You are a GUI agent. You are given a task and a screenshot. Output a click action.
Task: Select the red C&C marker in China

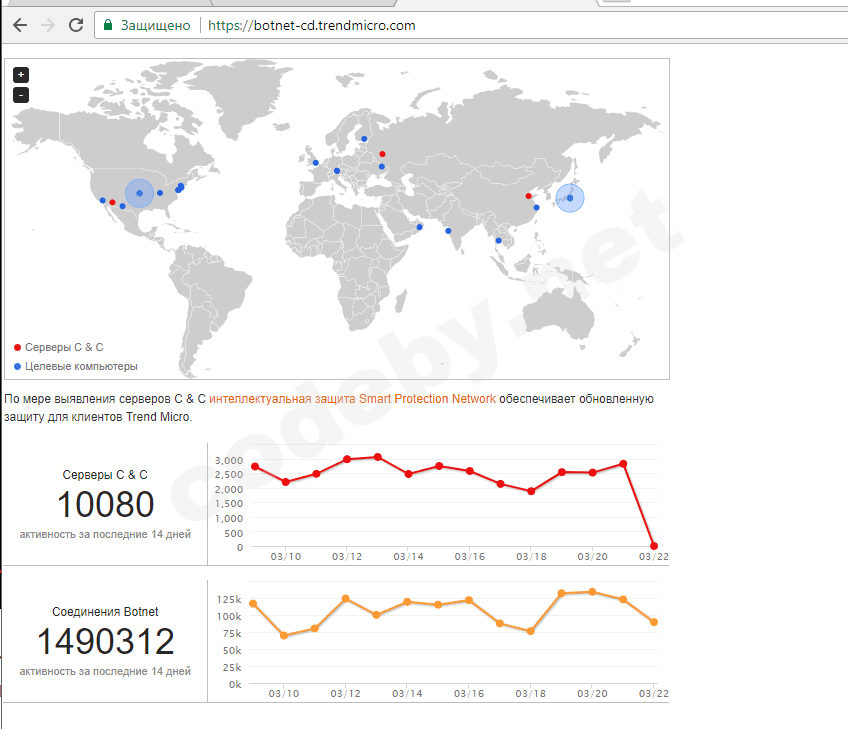pos(528,196)
